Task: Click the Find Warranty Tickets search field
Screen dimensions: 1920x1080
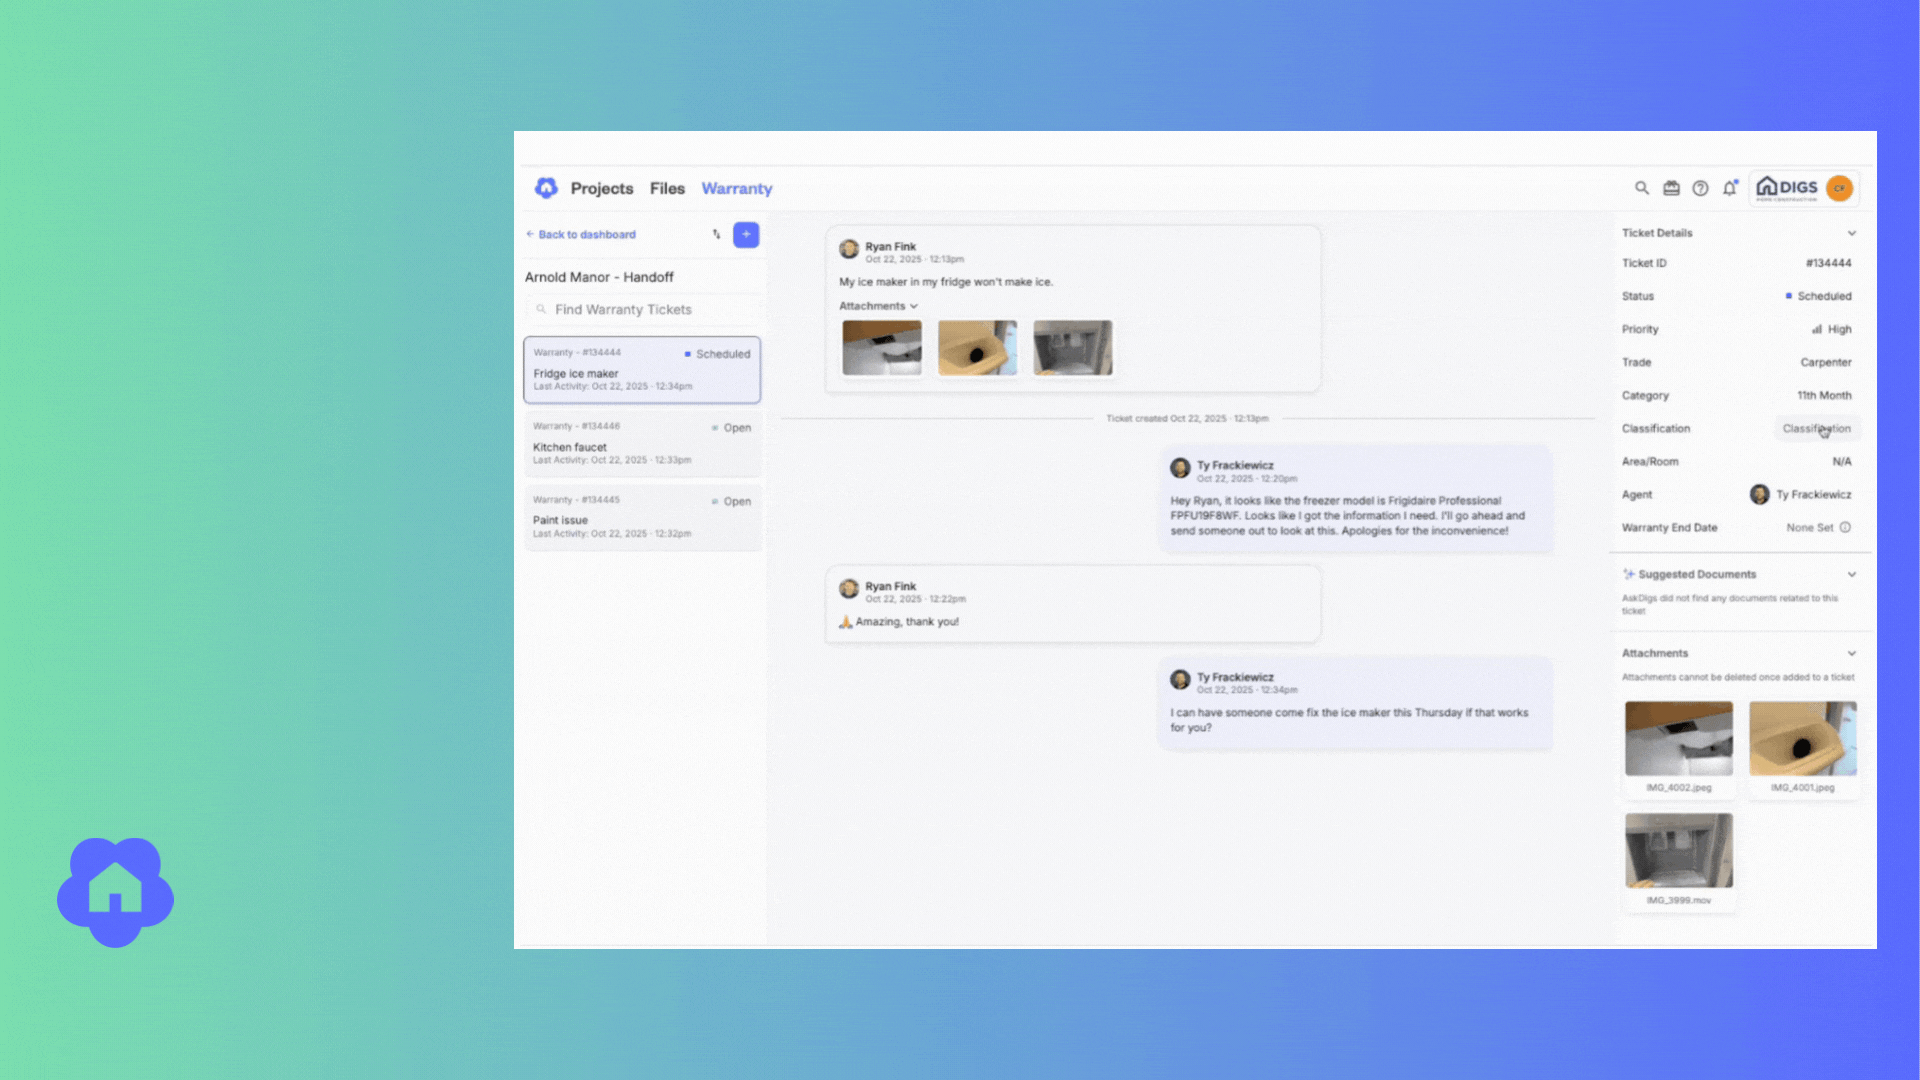Action: pos(642,309)
